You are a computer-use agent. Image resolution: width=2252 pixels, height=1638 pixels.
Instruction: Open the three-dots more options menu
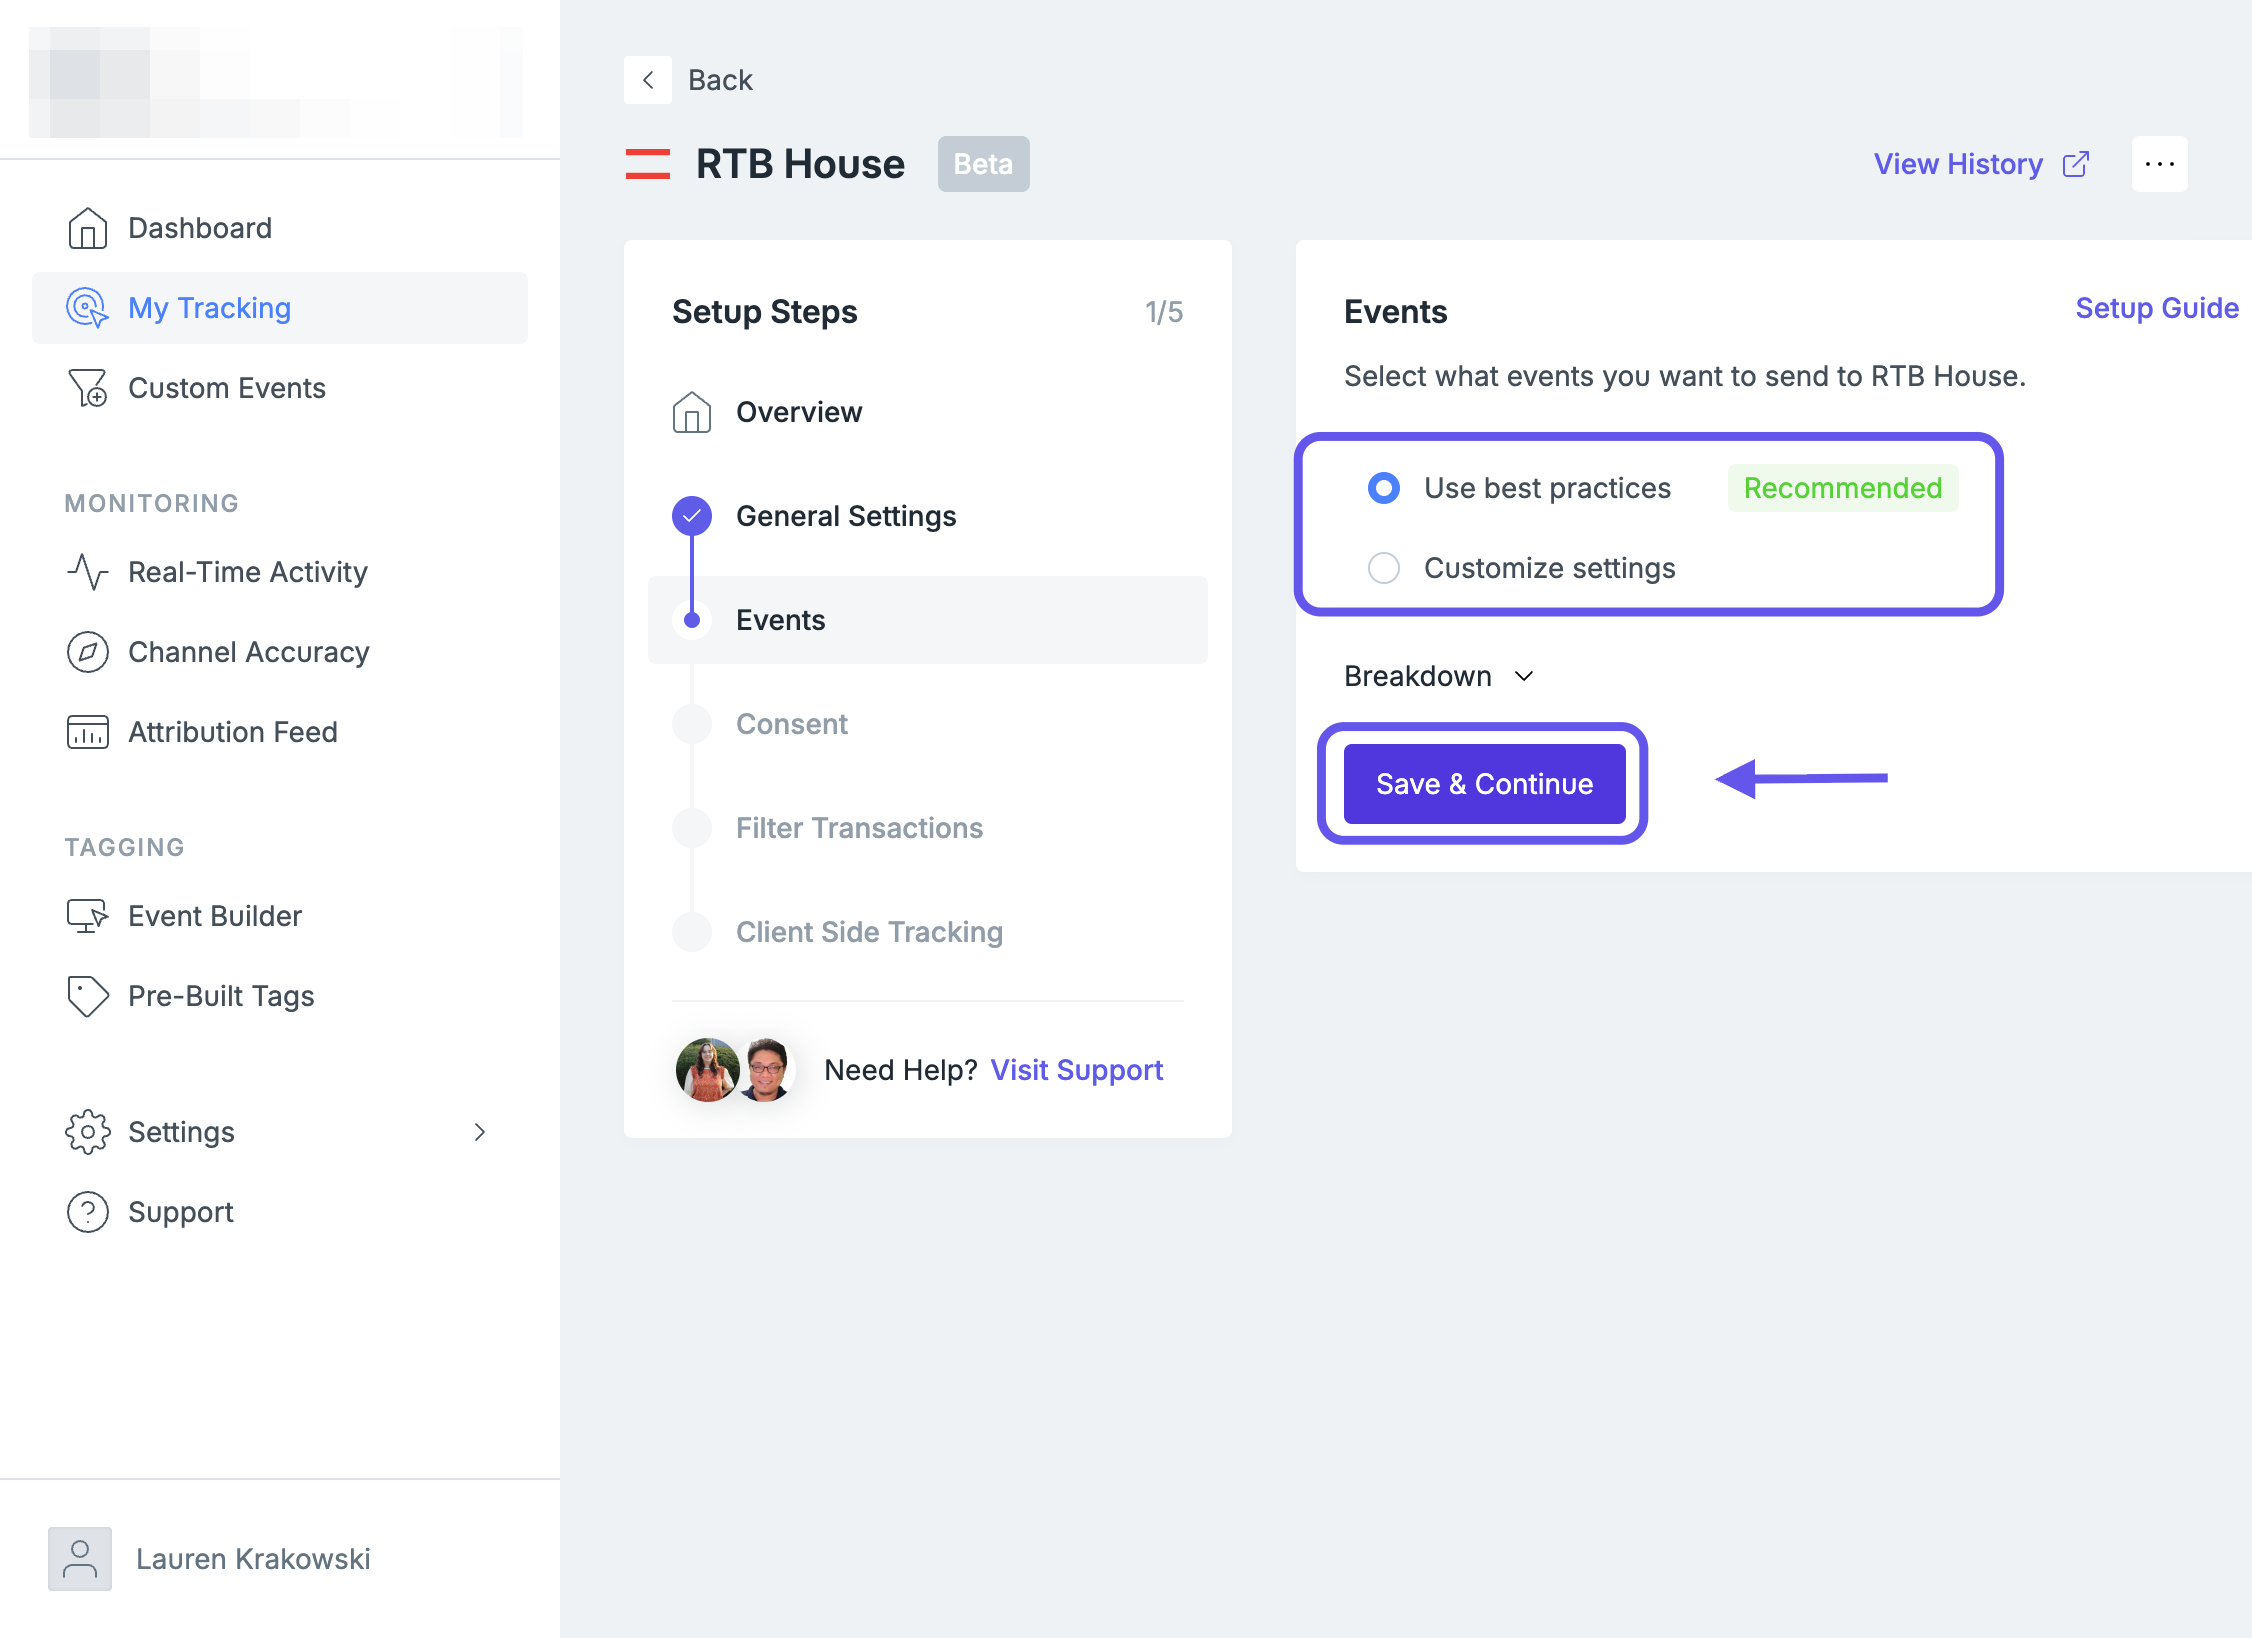point(2160,164)
